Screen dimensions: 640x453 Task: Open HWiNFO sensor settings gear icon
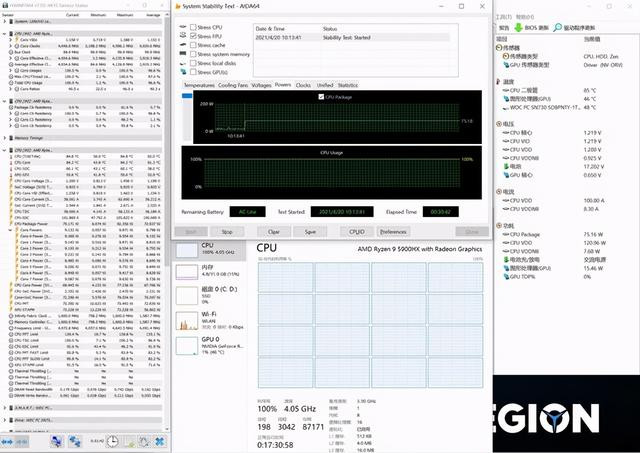click(144, 442)
